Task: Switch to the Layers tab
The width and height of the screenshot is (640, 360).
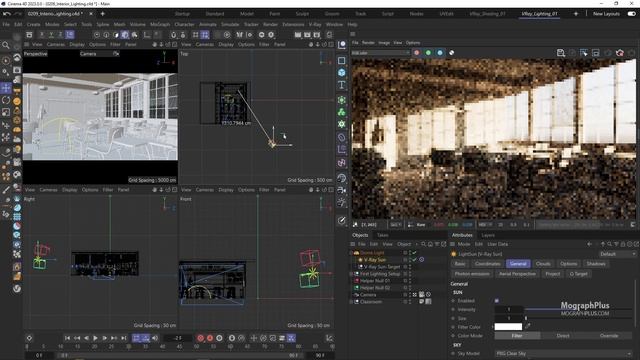Action: click(x=488, y=235)
